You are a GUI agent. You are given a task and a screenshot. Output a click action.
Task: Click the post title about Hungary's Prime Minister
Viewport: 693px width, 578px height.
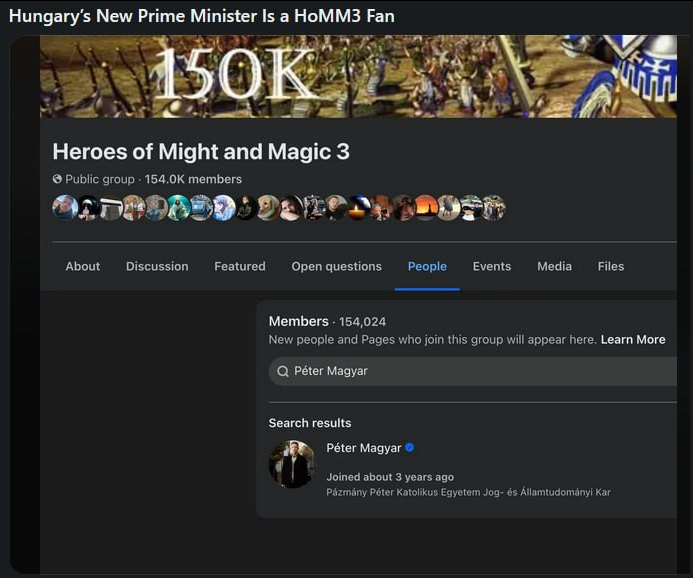(202, 16)
